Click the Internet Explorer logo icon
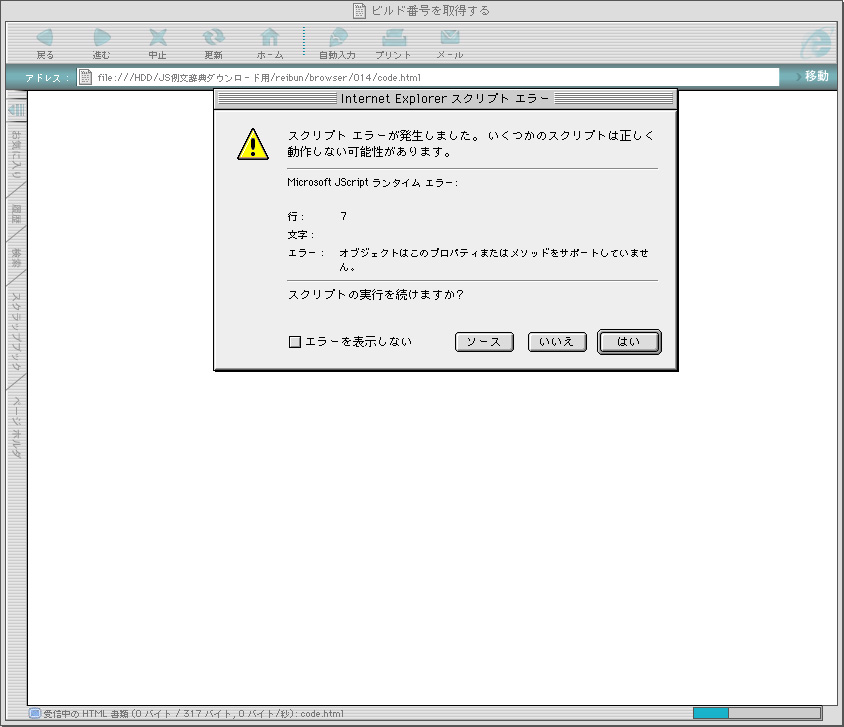The height and width of the screenshot is (727, 844). [817, 42]
